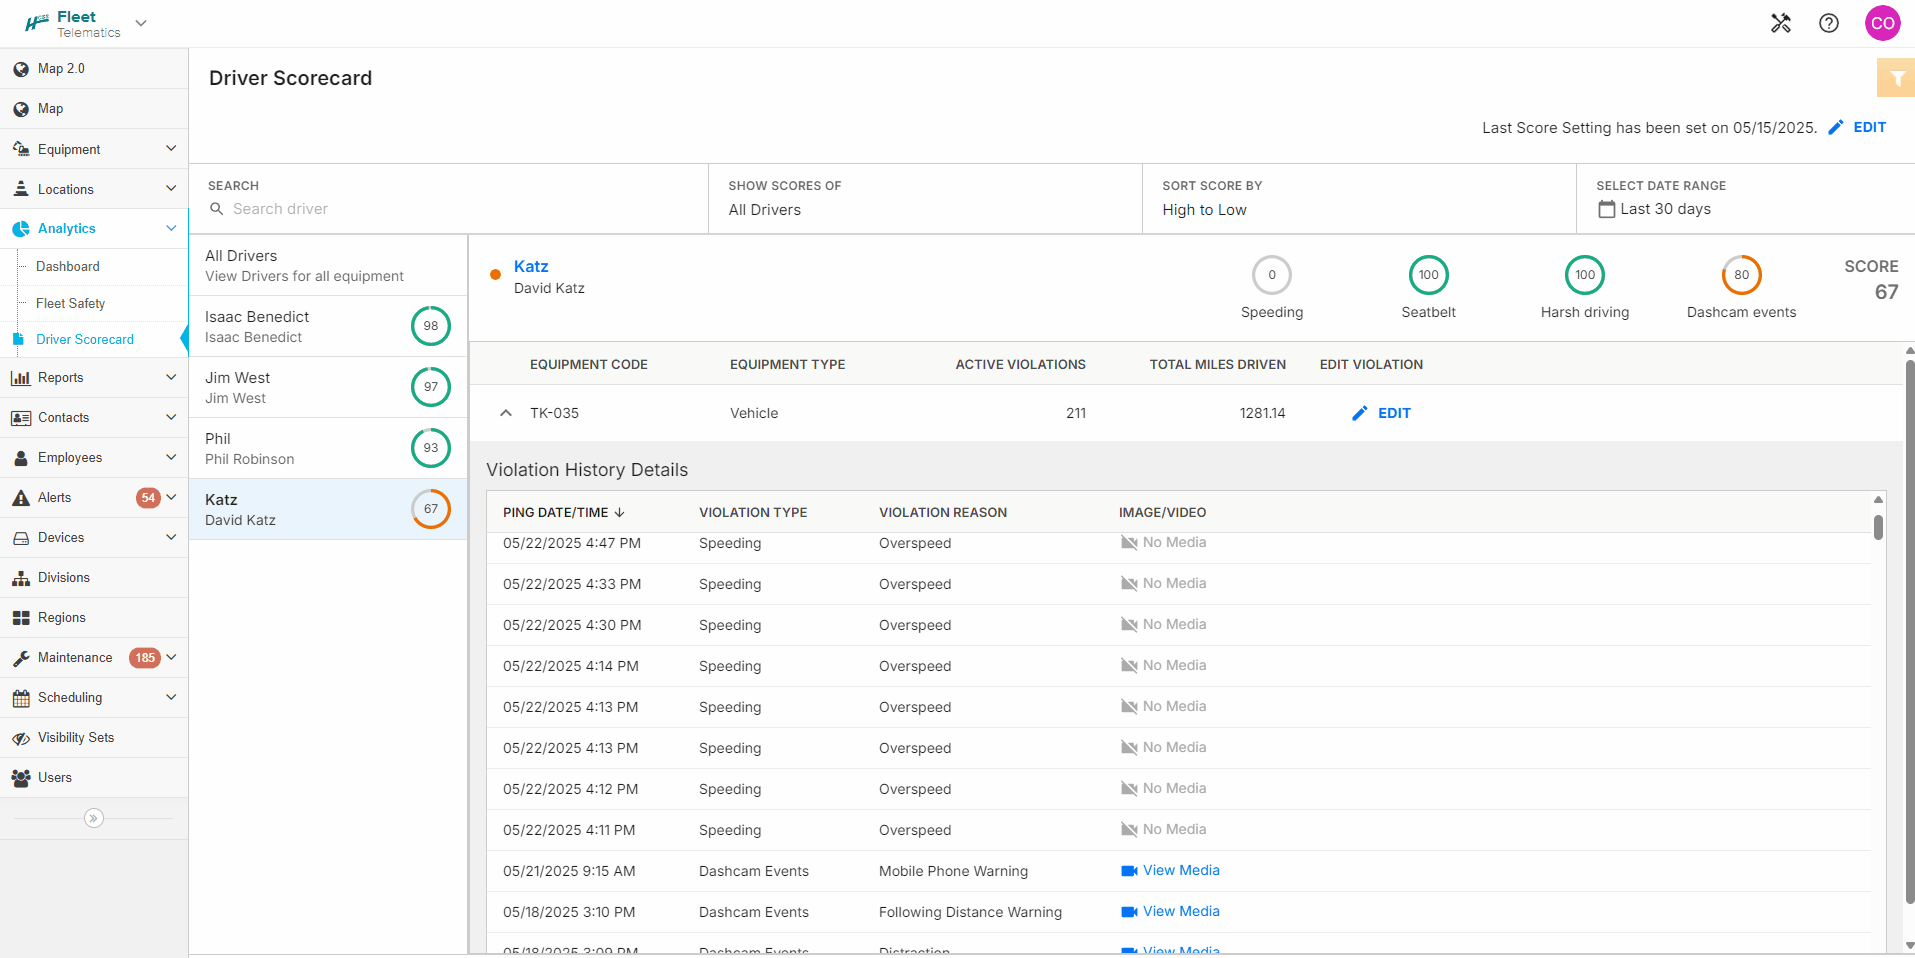Click the Visibility Sets eye icon
The height and width of the screenshot is (958, 1915).
[x=21, y=738]
